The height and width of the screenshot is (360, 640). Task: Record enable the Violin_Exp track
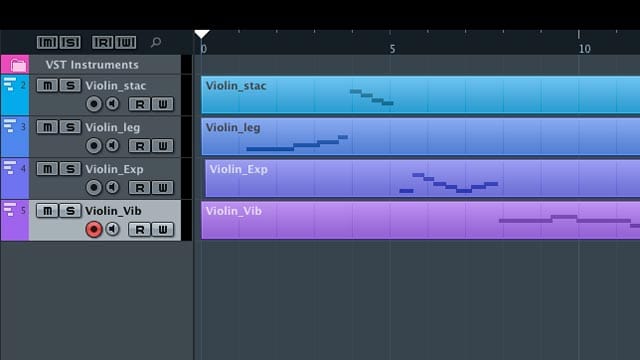(93, 187)
